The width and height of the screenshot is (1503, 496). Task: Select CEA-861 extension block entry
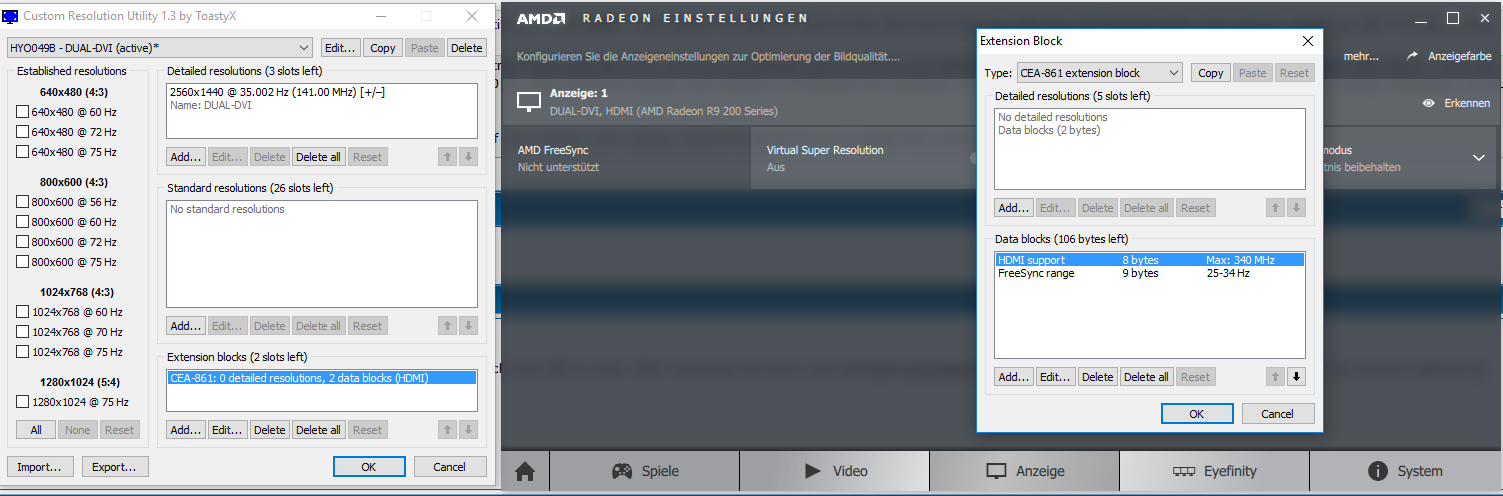[x=321, y=378]
